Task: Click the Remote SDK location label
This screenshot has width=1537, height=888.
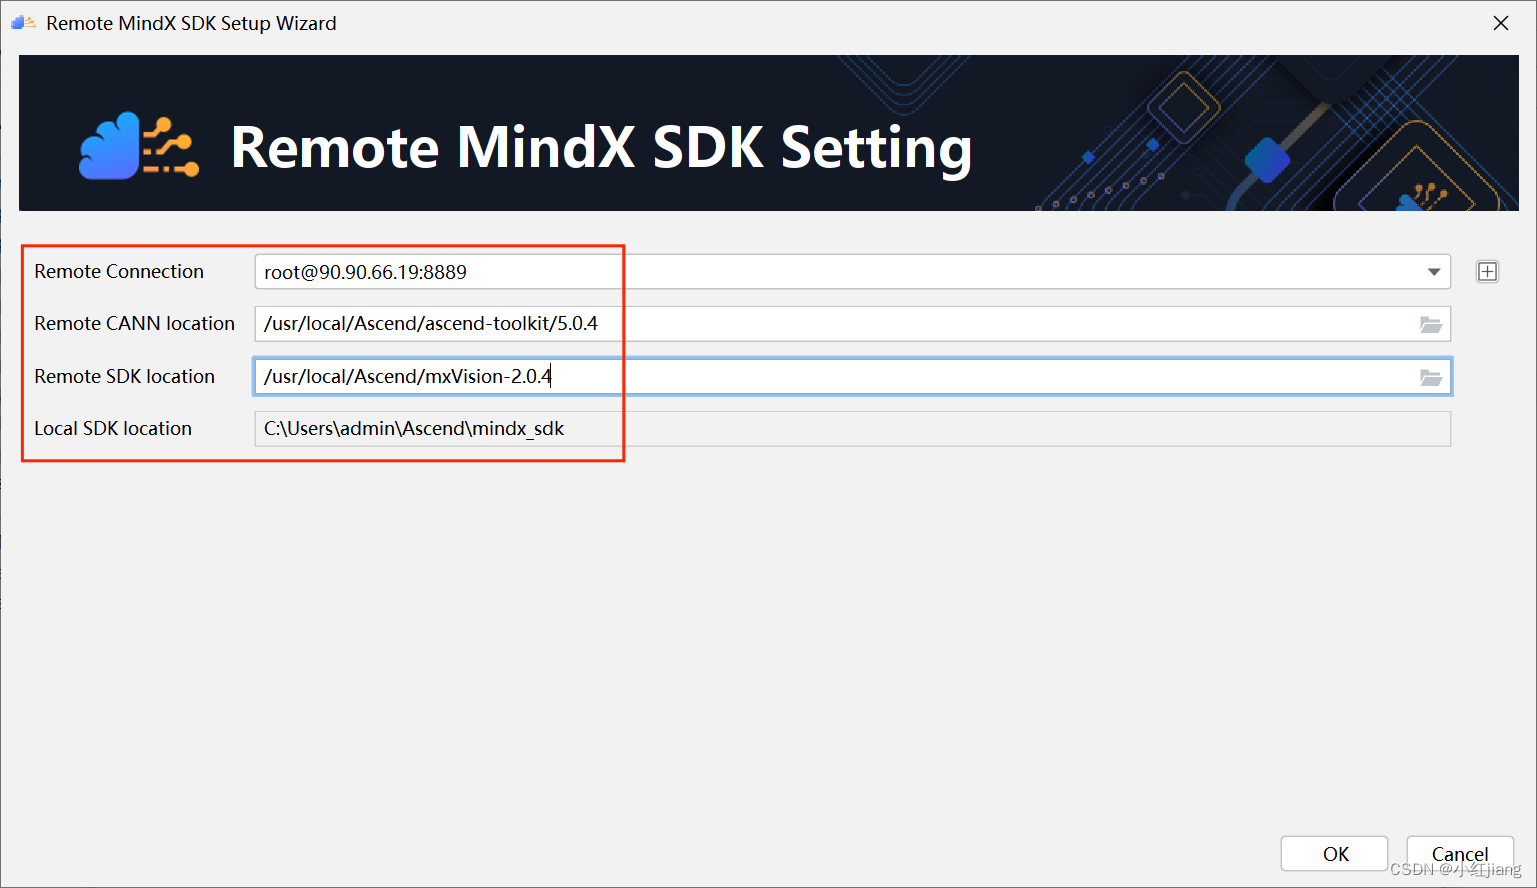Action: coord(124,377)
